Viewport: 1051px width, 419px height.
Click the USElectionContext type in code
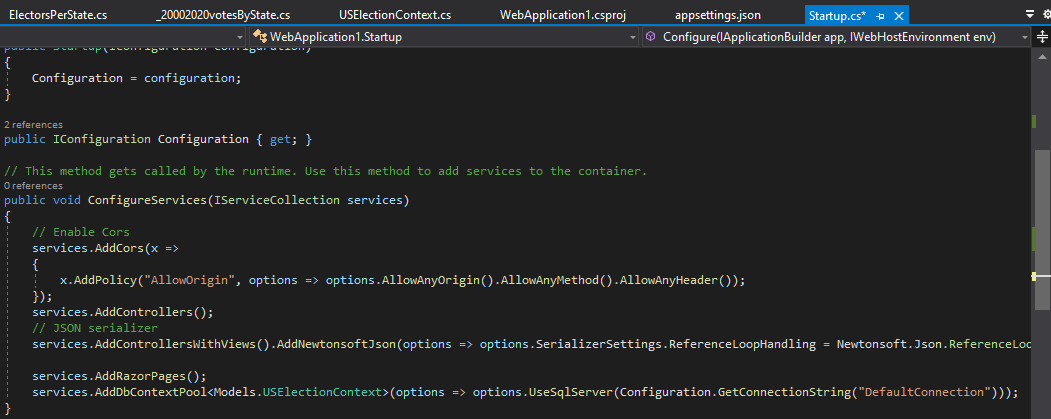[x=321, y=392]
